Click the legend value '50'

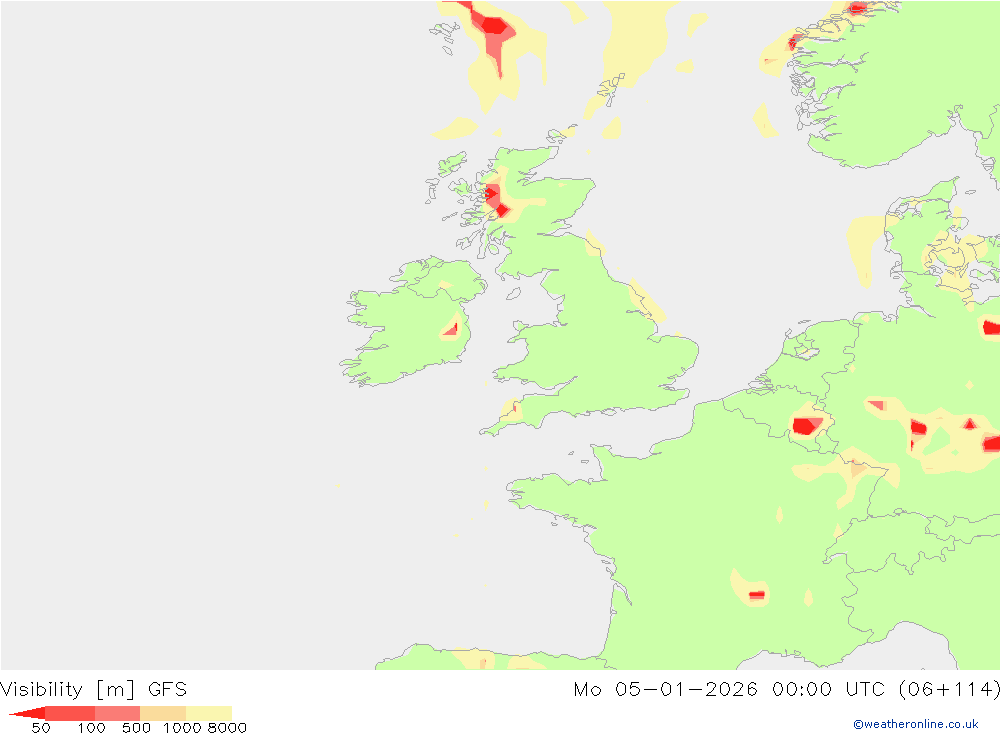(41, 728)
